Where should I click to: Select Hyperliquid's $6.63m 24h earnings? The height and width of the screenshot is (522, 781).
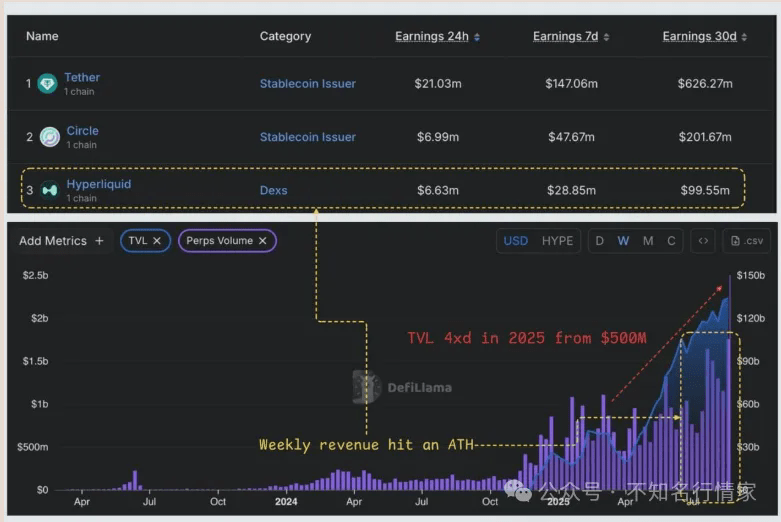click(438, 190)
